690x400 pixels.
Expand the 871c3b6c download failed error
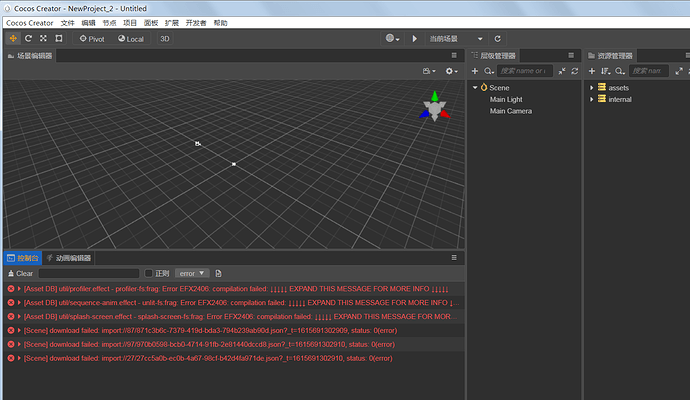pyautogui.click(x=19, y=330)
